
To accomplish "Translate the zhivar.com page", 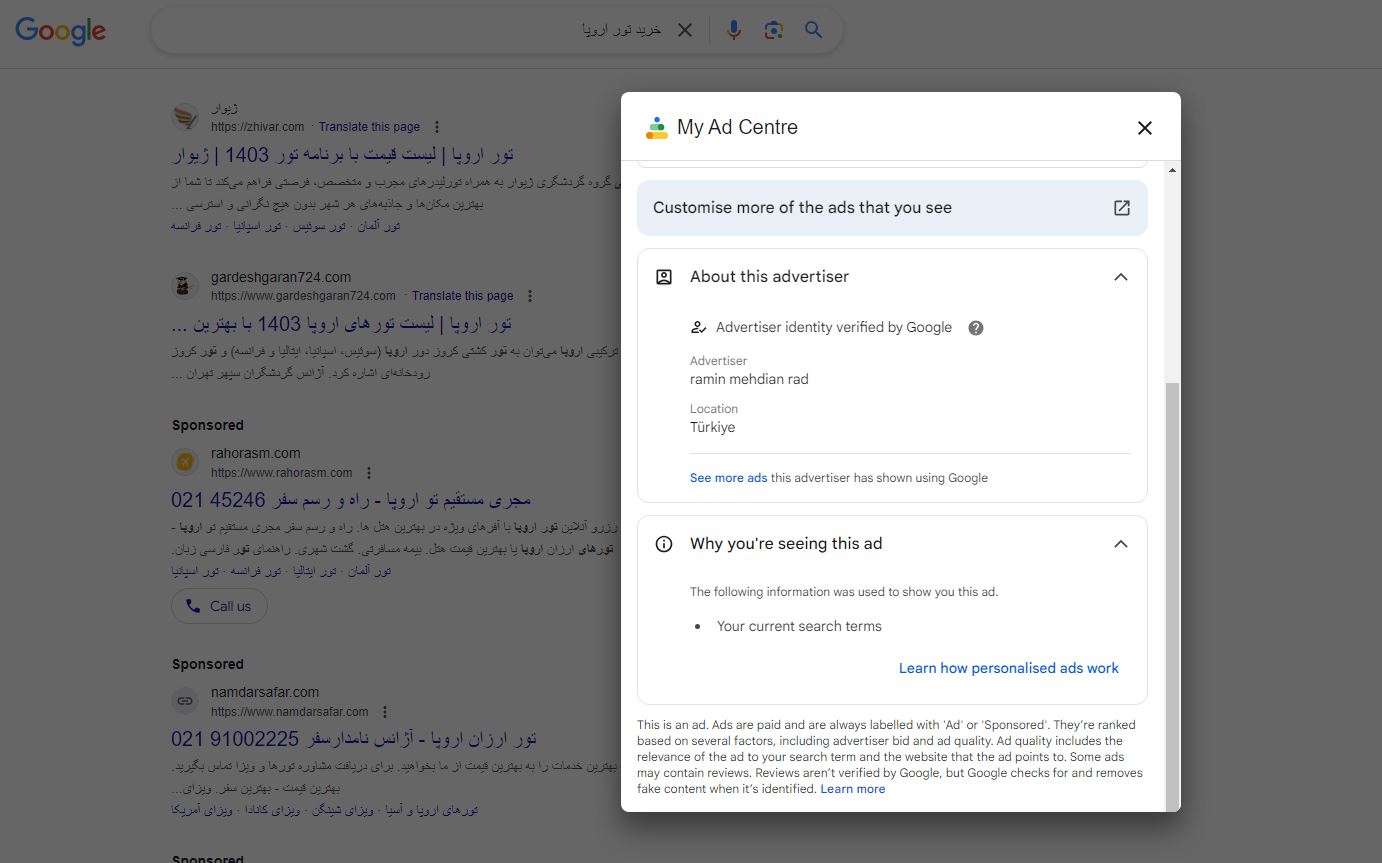I will click(369, 127).
